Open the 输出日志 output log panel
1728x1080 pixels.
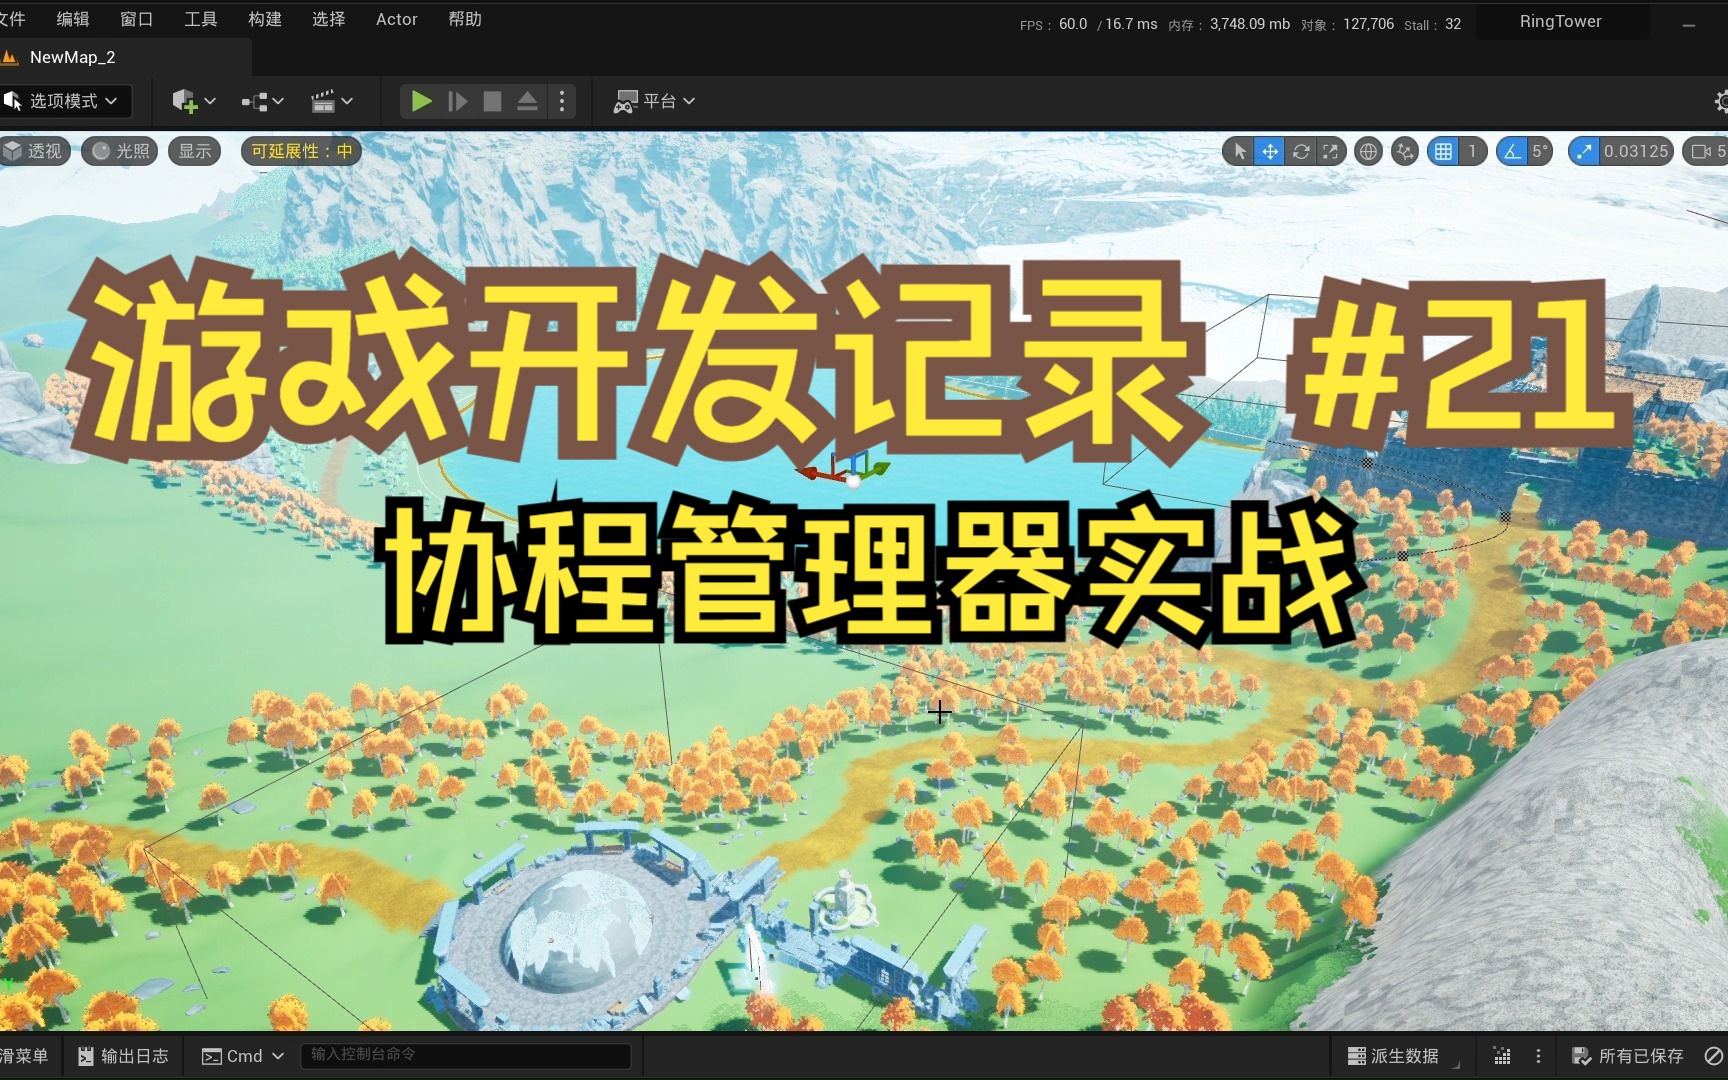pos(122,1055)
